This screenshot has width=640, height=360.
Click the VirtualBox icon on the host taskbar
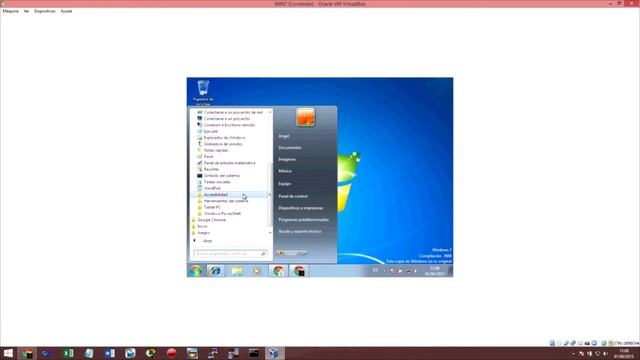point(274,353)
